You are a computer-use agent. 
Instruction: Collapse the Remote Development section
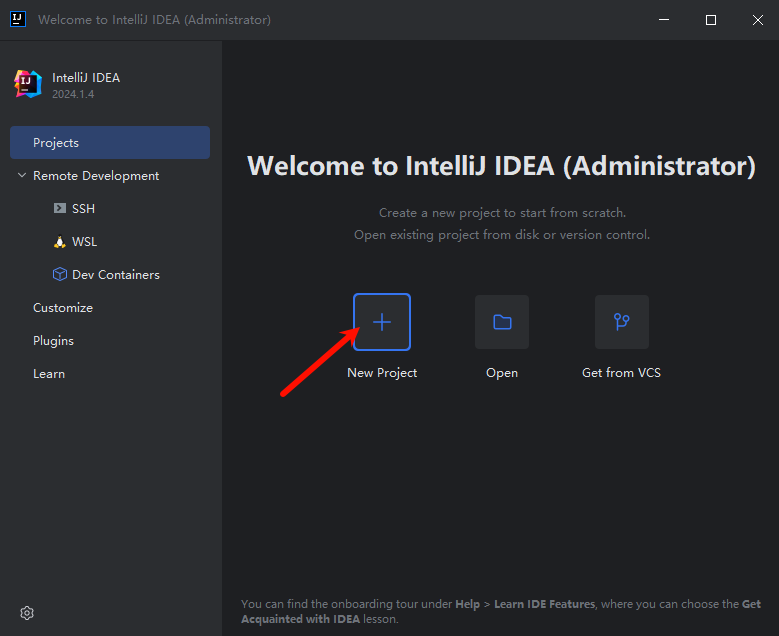(x=22, y=175)
